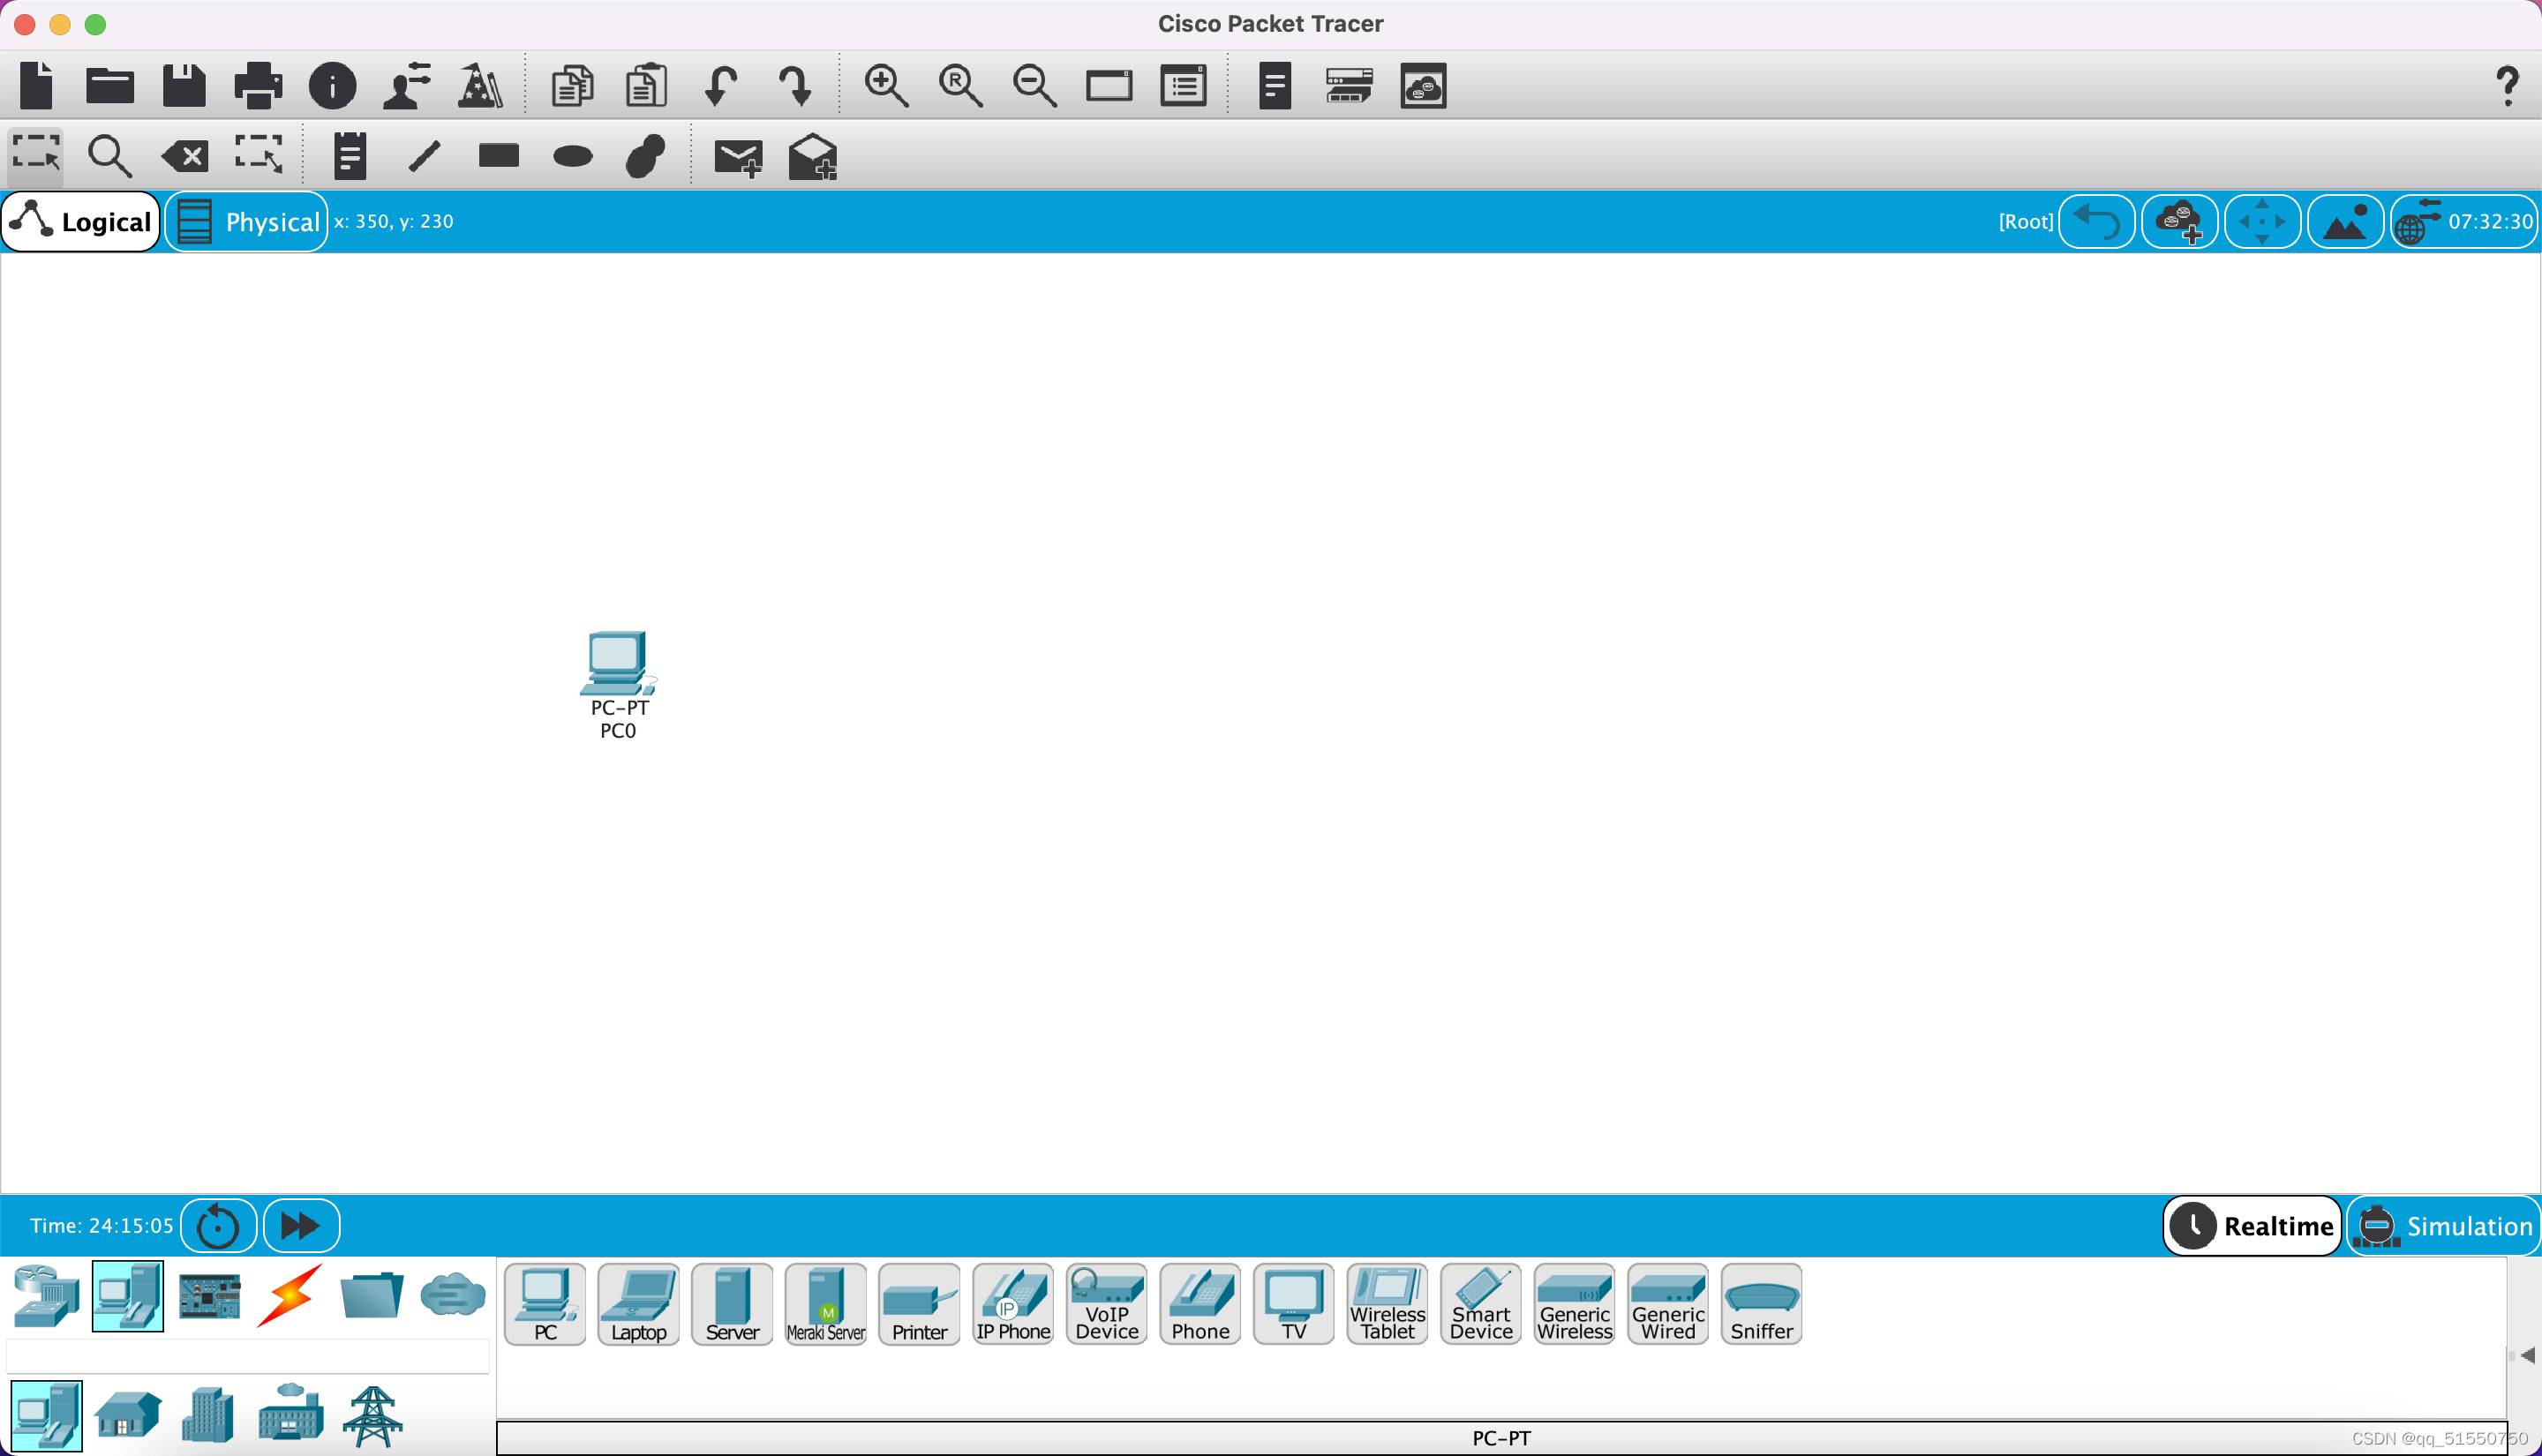
Task: Select Industrial factory subcategory
Action: pos(290,1412)
